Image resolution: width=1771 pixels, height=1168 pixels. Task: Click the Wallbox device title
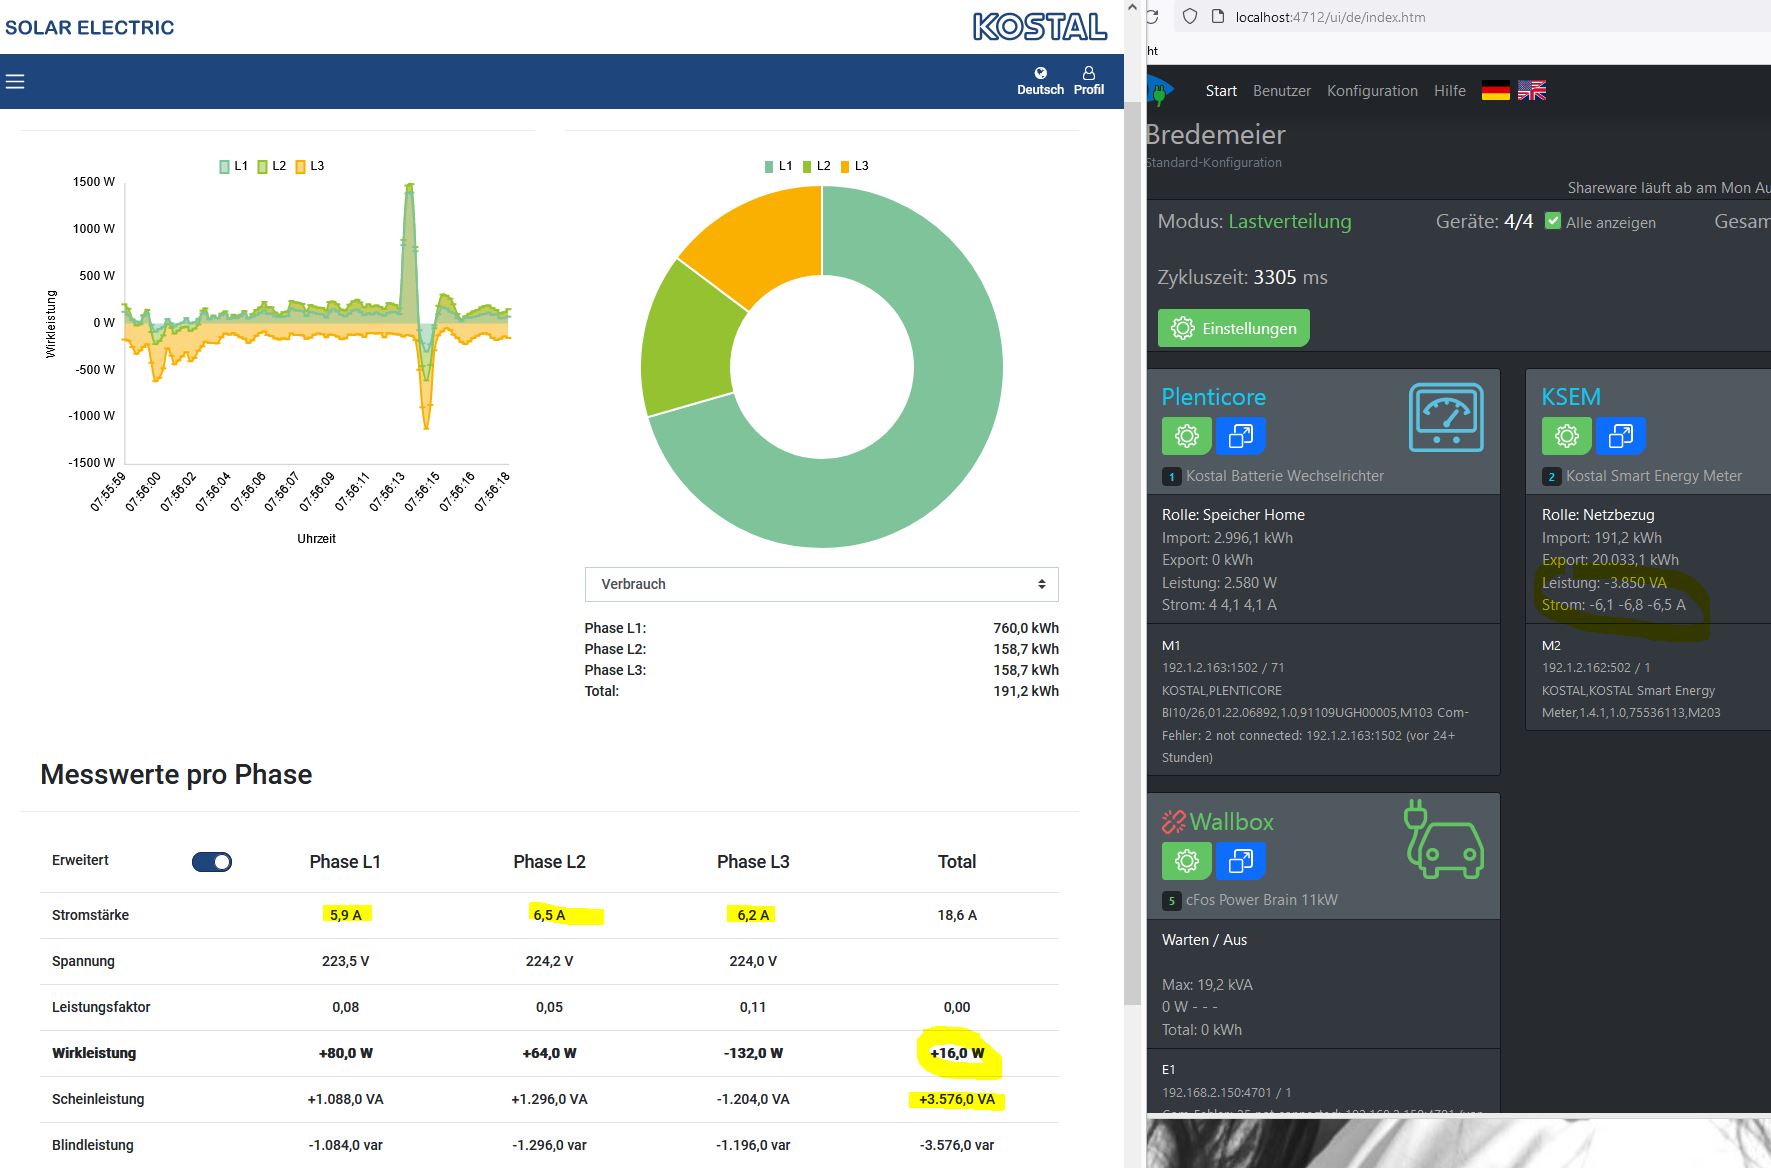[1232, 822]
